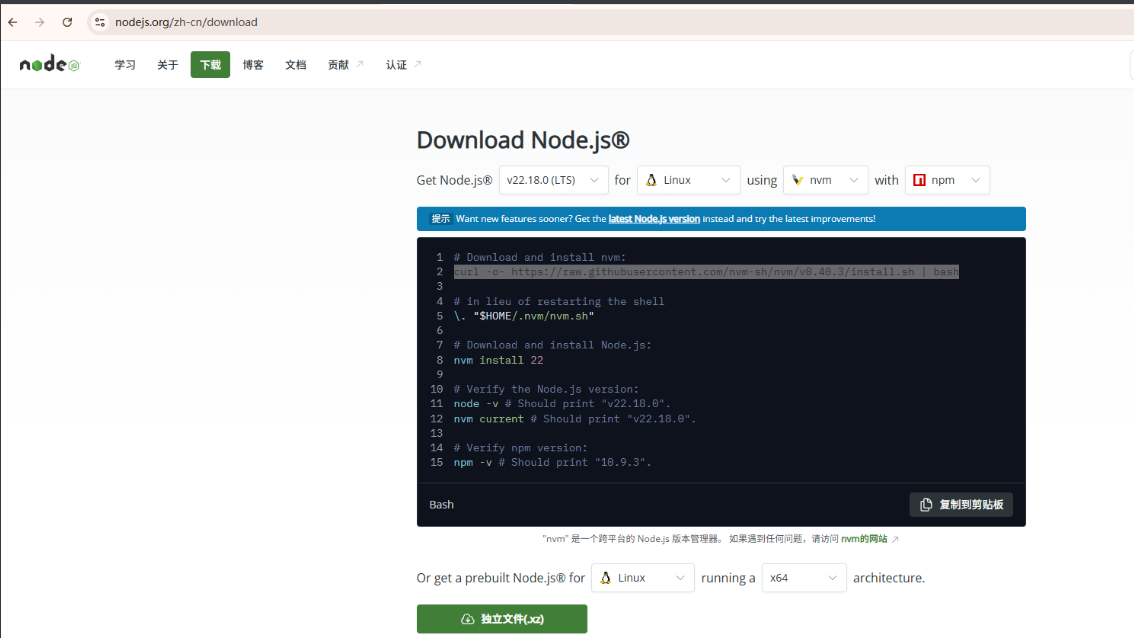This screenshot has height=638, width=1134.
Task: Click the 'nvm install 22' code line
Action: (x=498, y=360)
